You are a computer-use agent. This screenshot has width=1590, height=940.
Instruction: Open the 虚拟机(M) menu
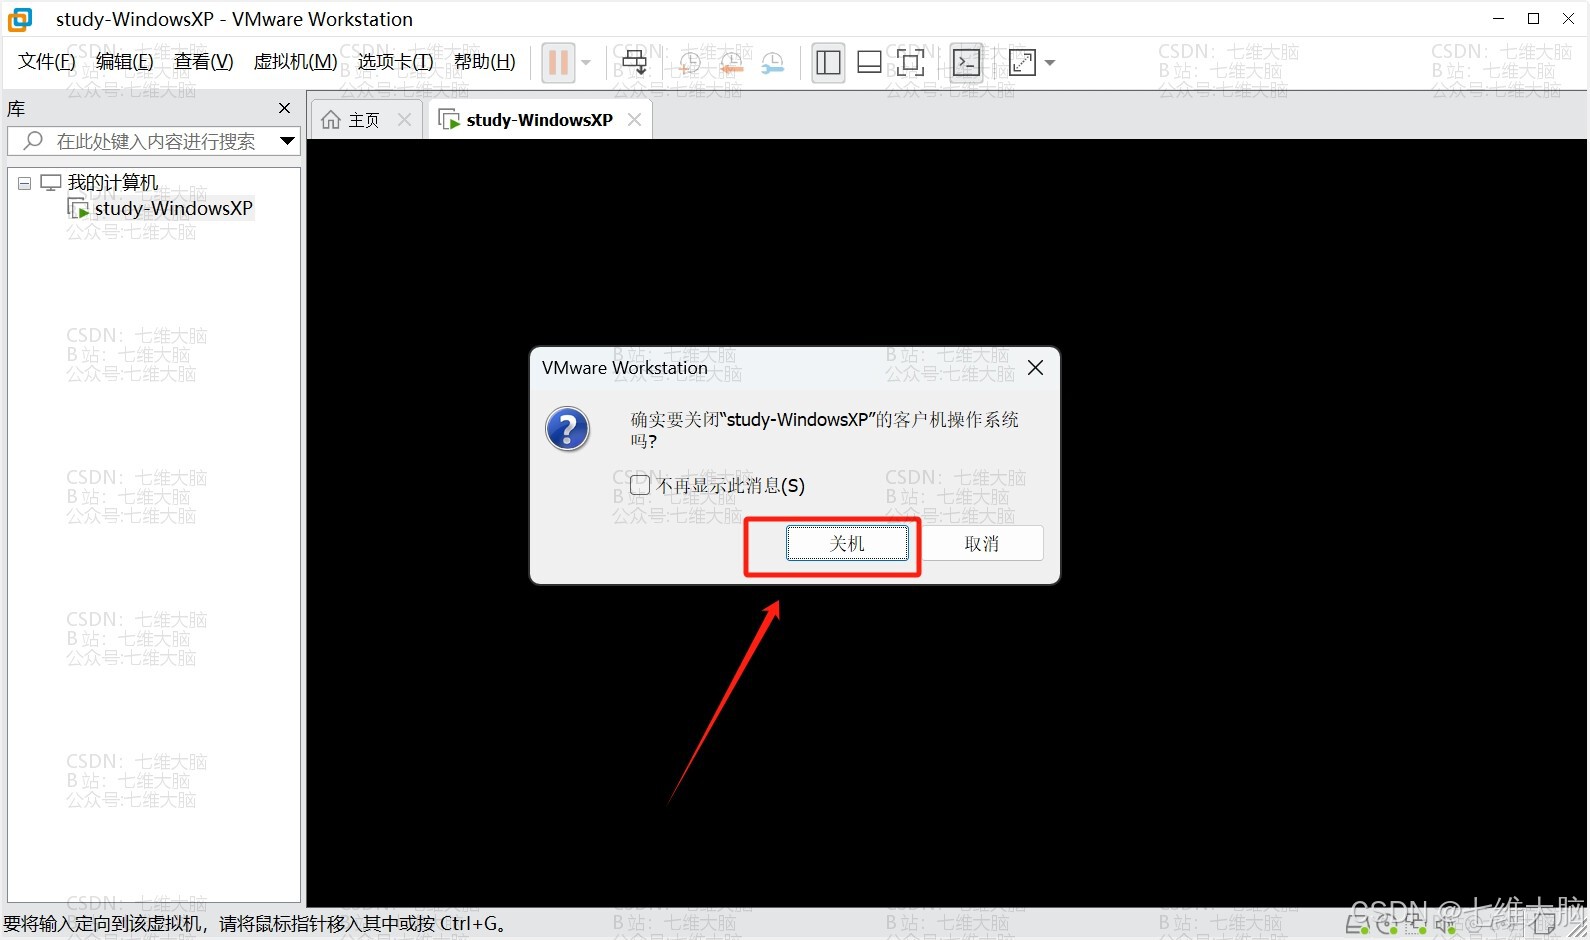coord(296,62)
